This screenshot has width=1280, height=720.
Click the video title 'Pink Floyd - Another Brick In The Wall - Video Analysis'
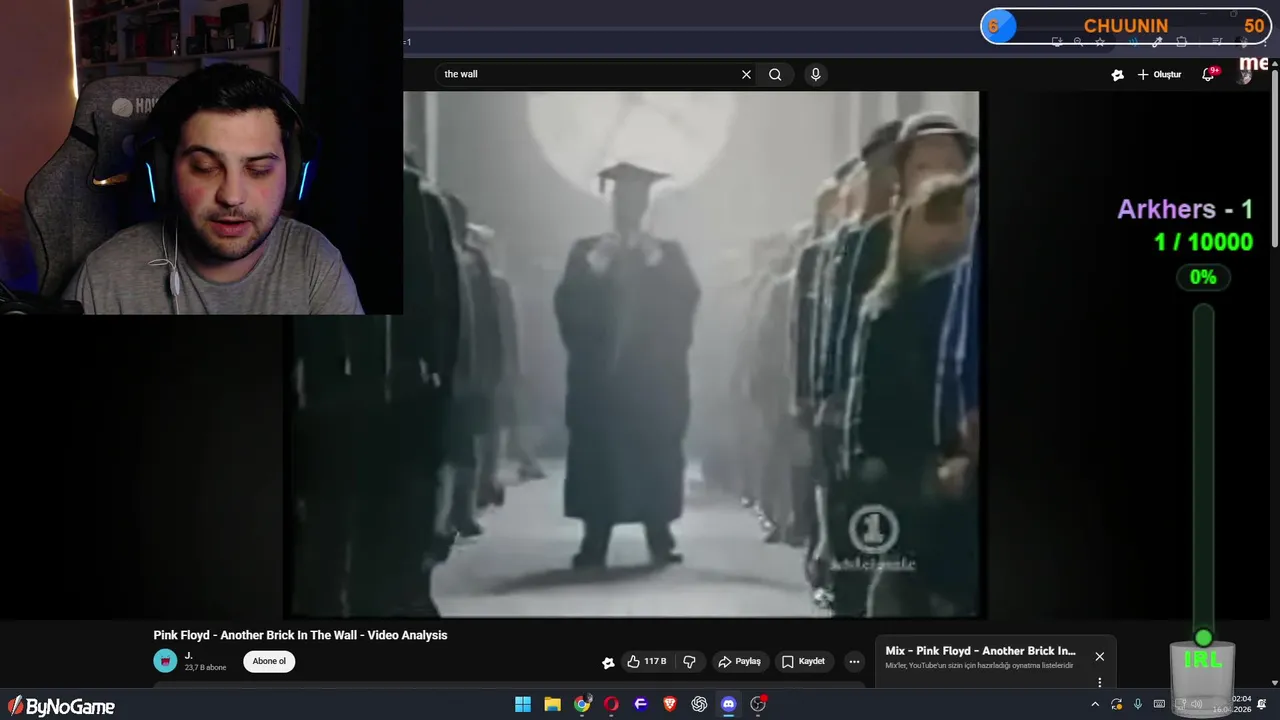click(300, 635)
